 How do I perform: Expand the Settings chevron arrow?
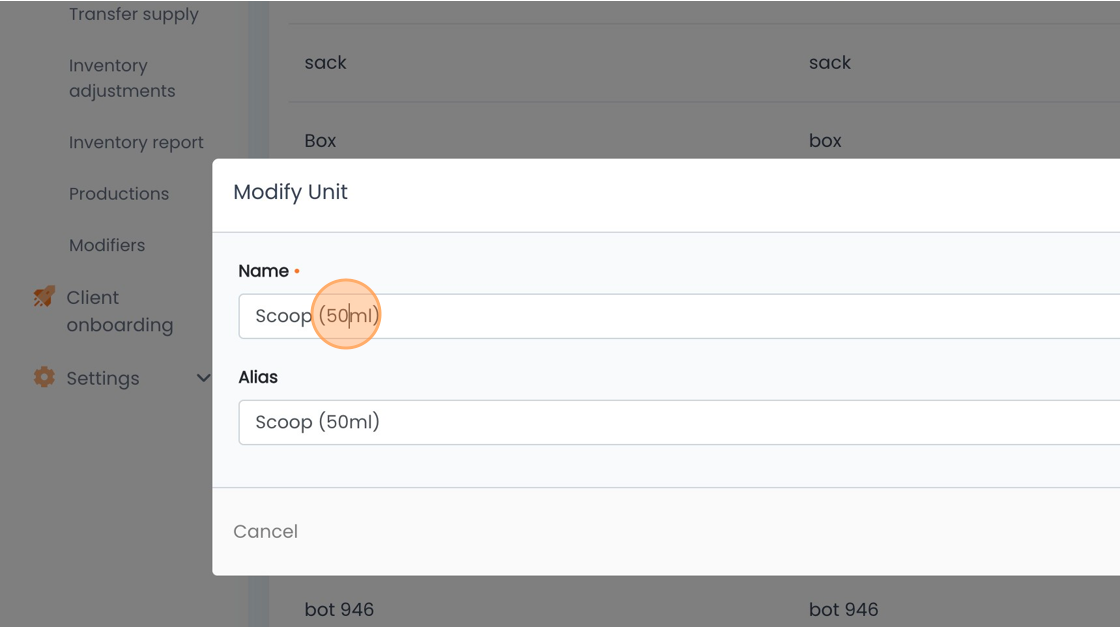(x=203, y=378)
